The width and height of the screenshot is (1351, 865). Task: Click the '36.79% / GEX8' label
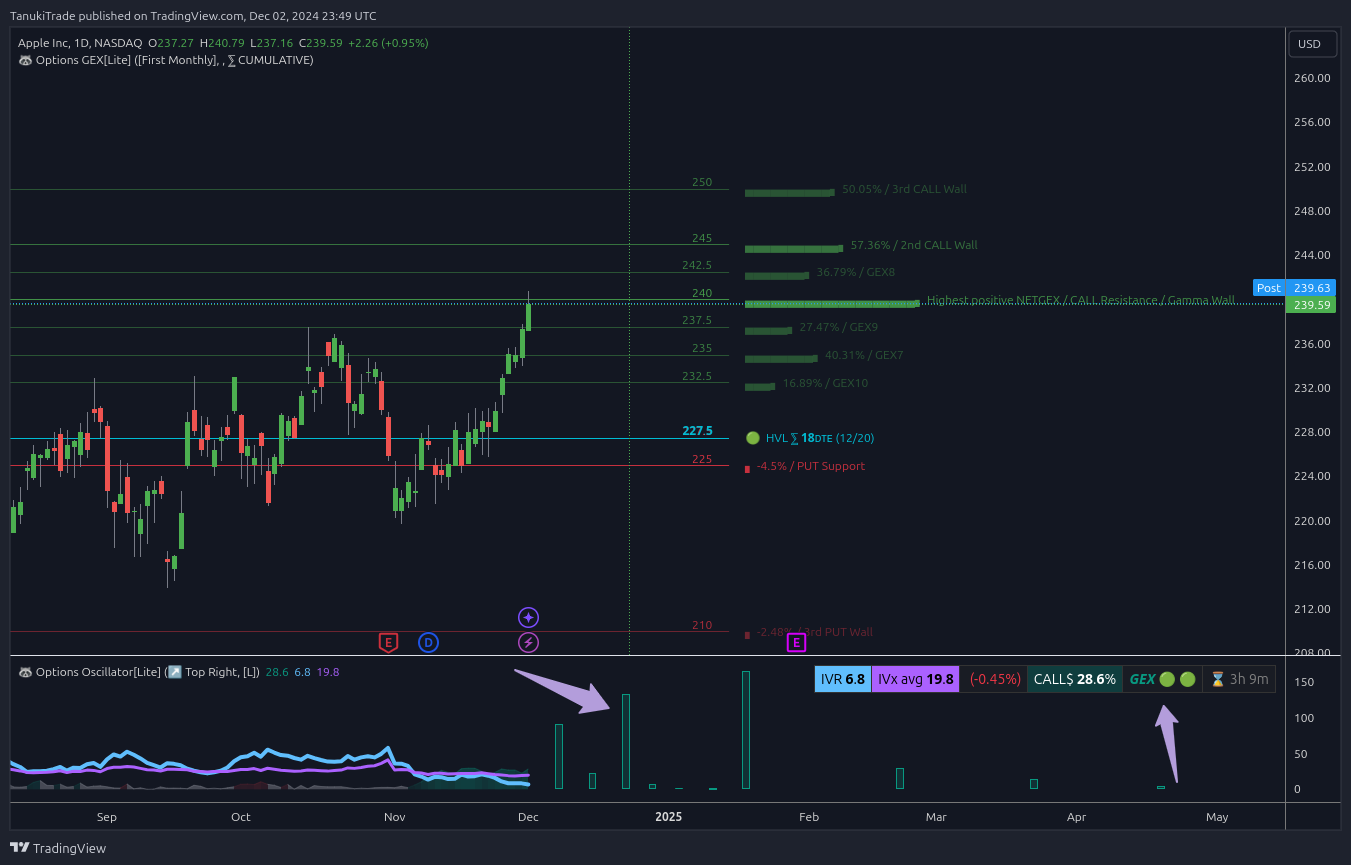[856, 272]
